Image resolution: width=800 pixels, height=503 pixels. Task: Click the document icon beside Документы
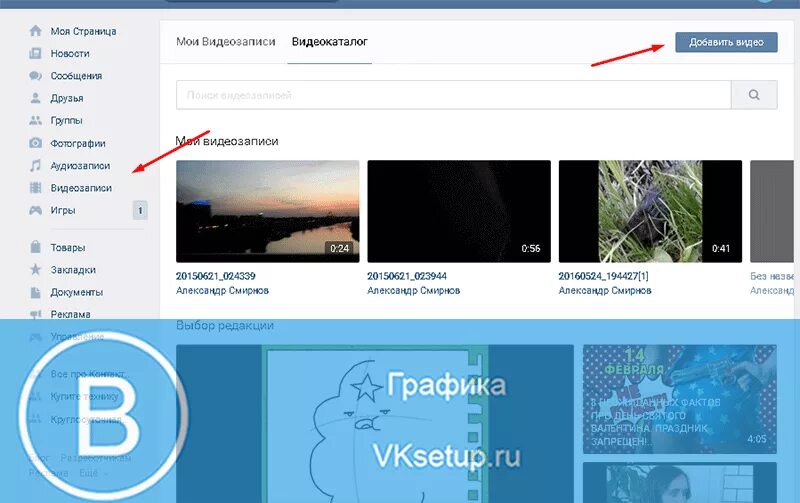(x=35, y=292)
